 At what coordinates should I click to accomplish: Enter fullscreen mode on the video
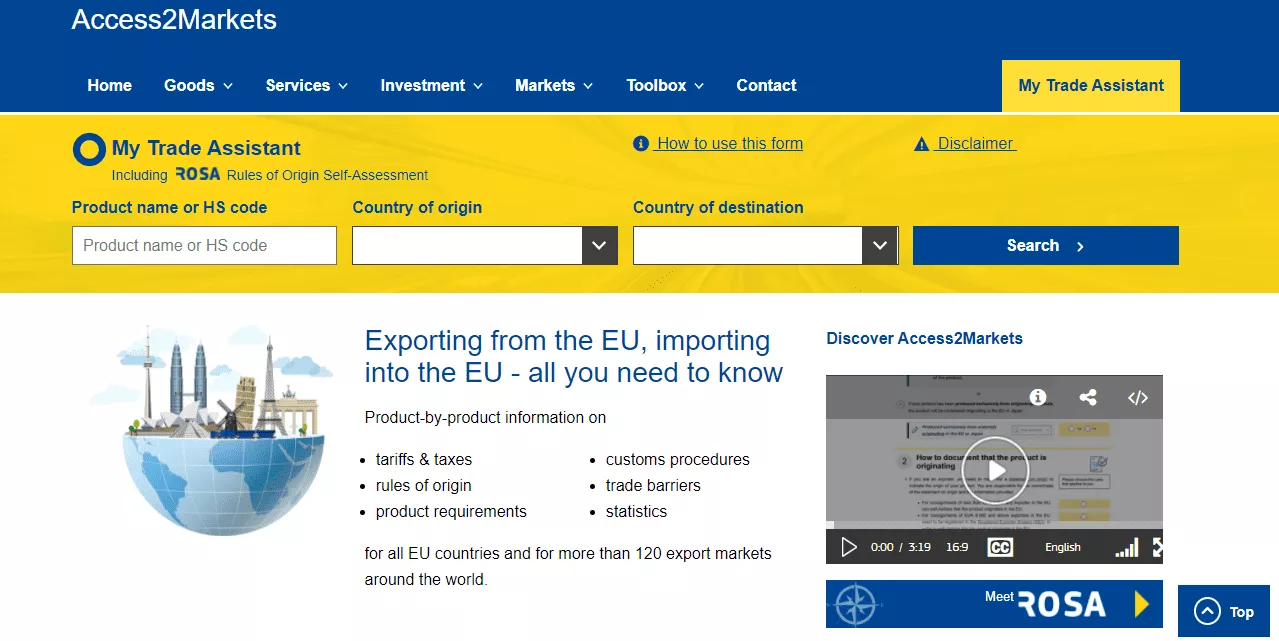point(1157,547)
